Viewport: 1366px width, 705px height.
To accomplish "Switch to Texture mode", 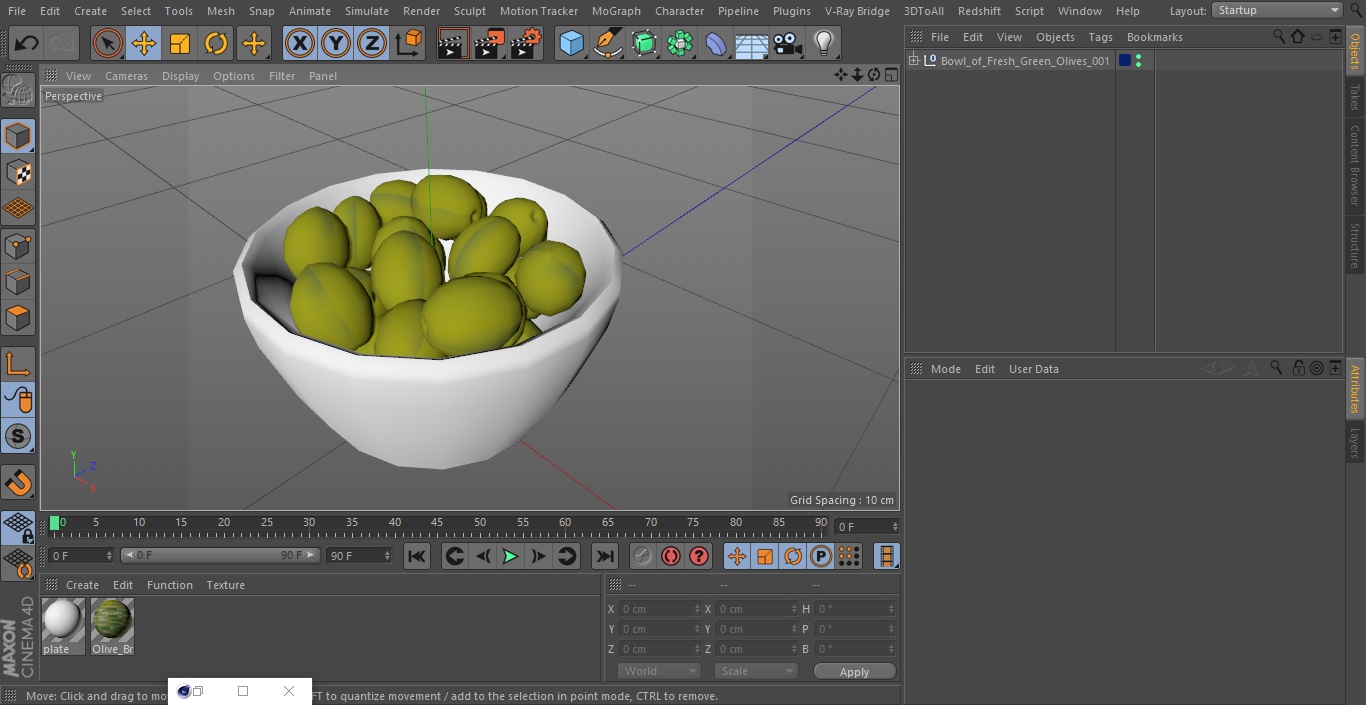I will pos(18,172).
